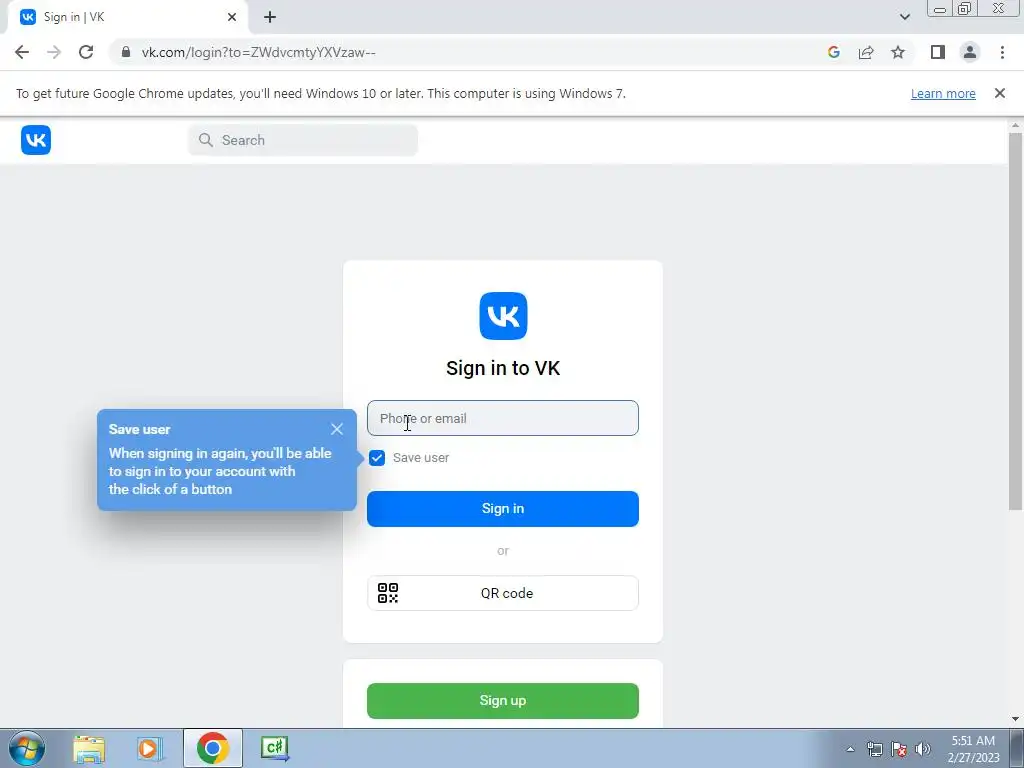Click the green Sign up button
Image resolution: width=1024 pixels, height=768 pixels.
pyautogui.click(x=503, y=701)
